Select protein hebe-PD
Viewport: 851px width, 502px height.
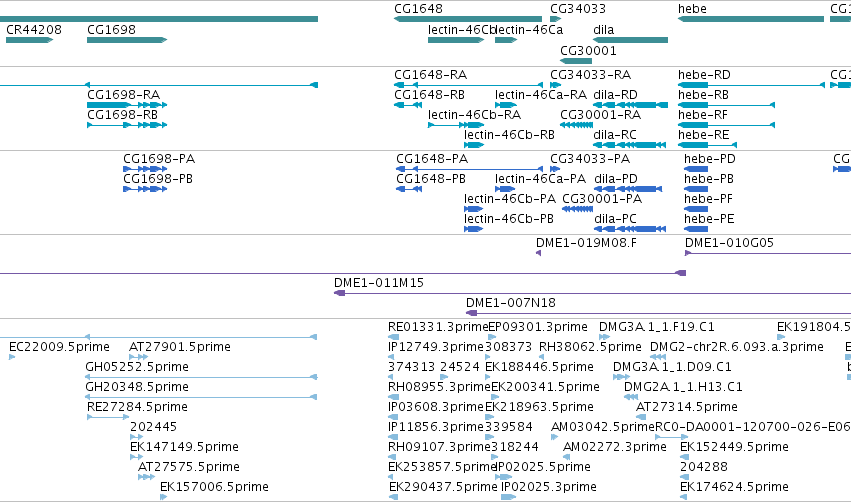coord(696,169)
